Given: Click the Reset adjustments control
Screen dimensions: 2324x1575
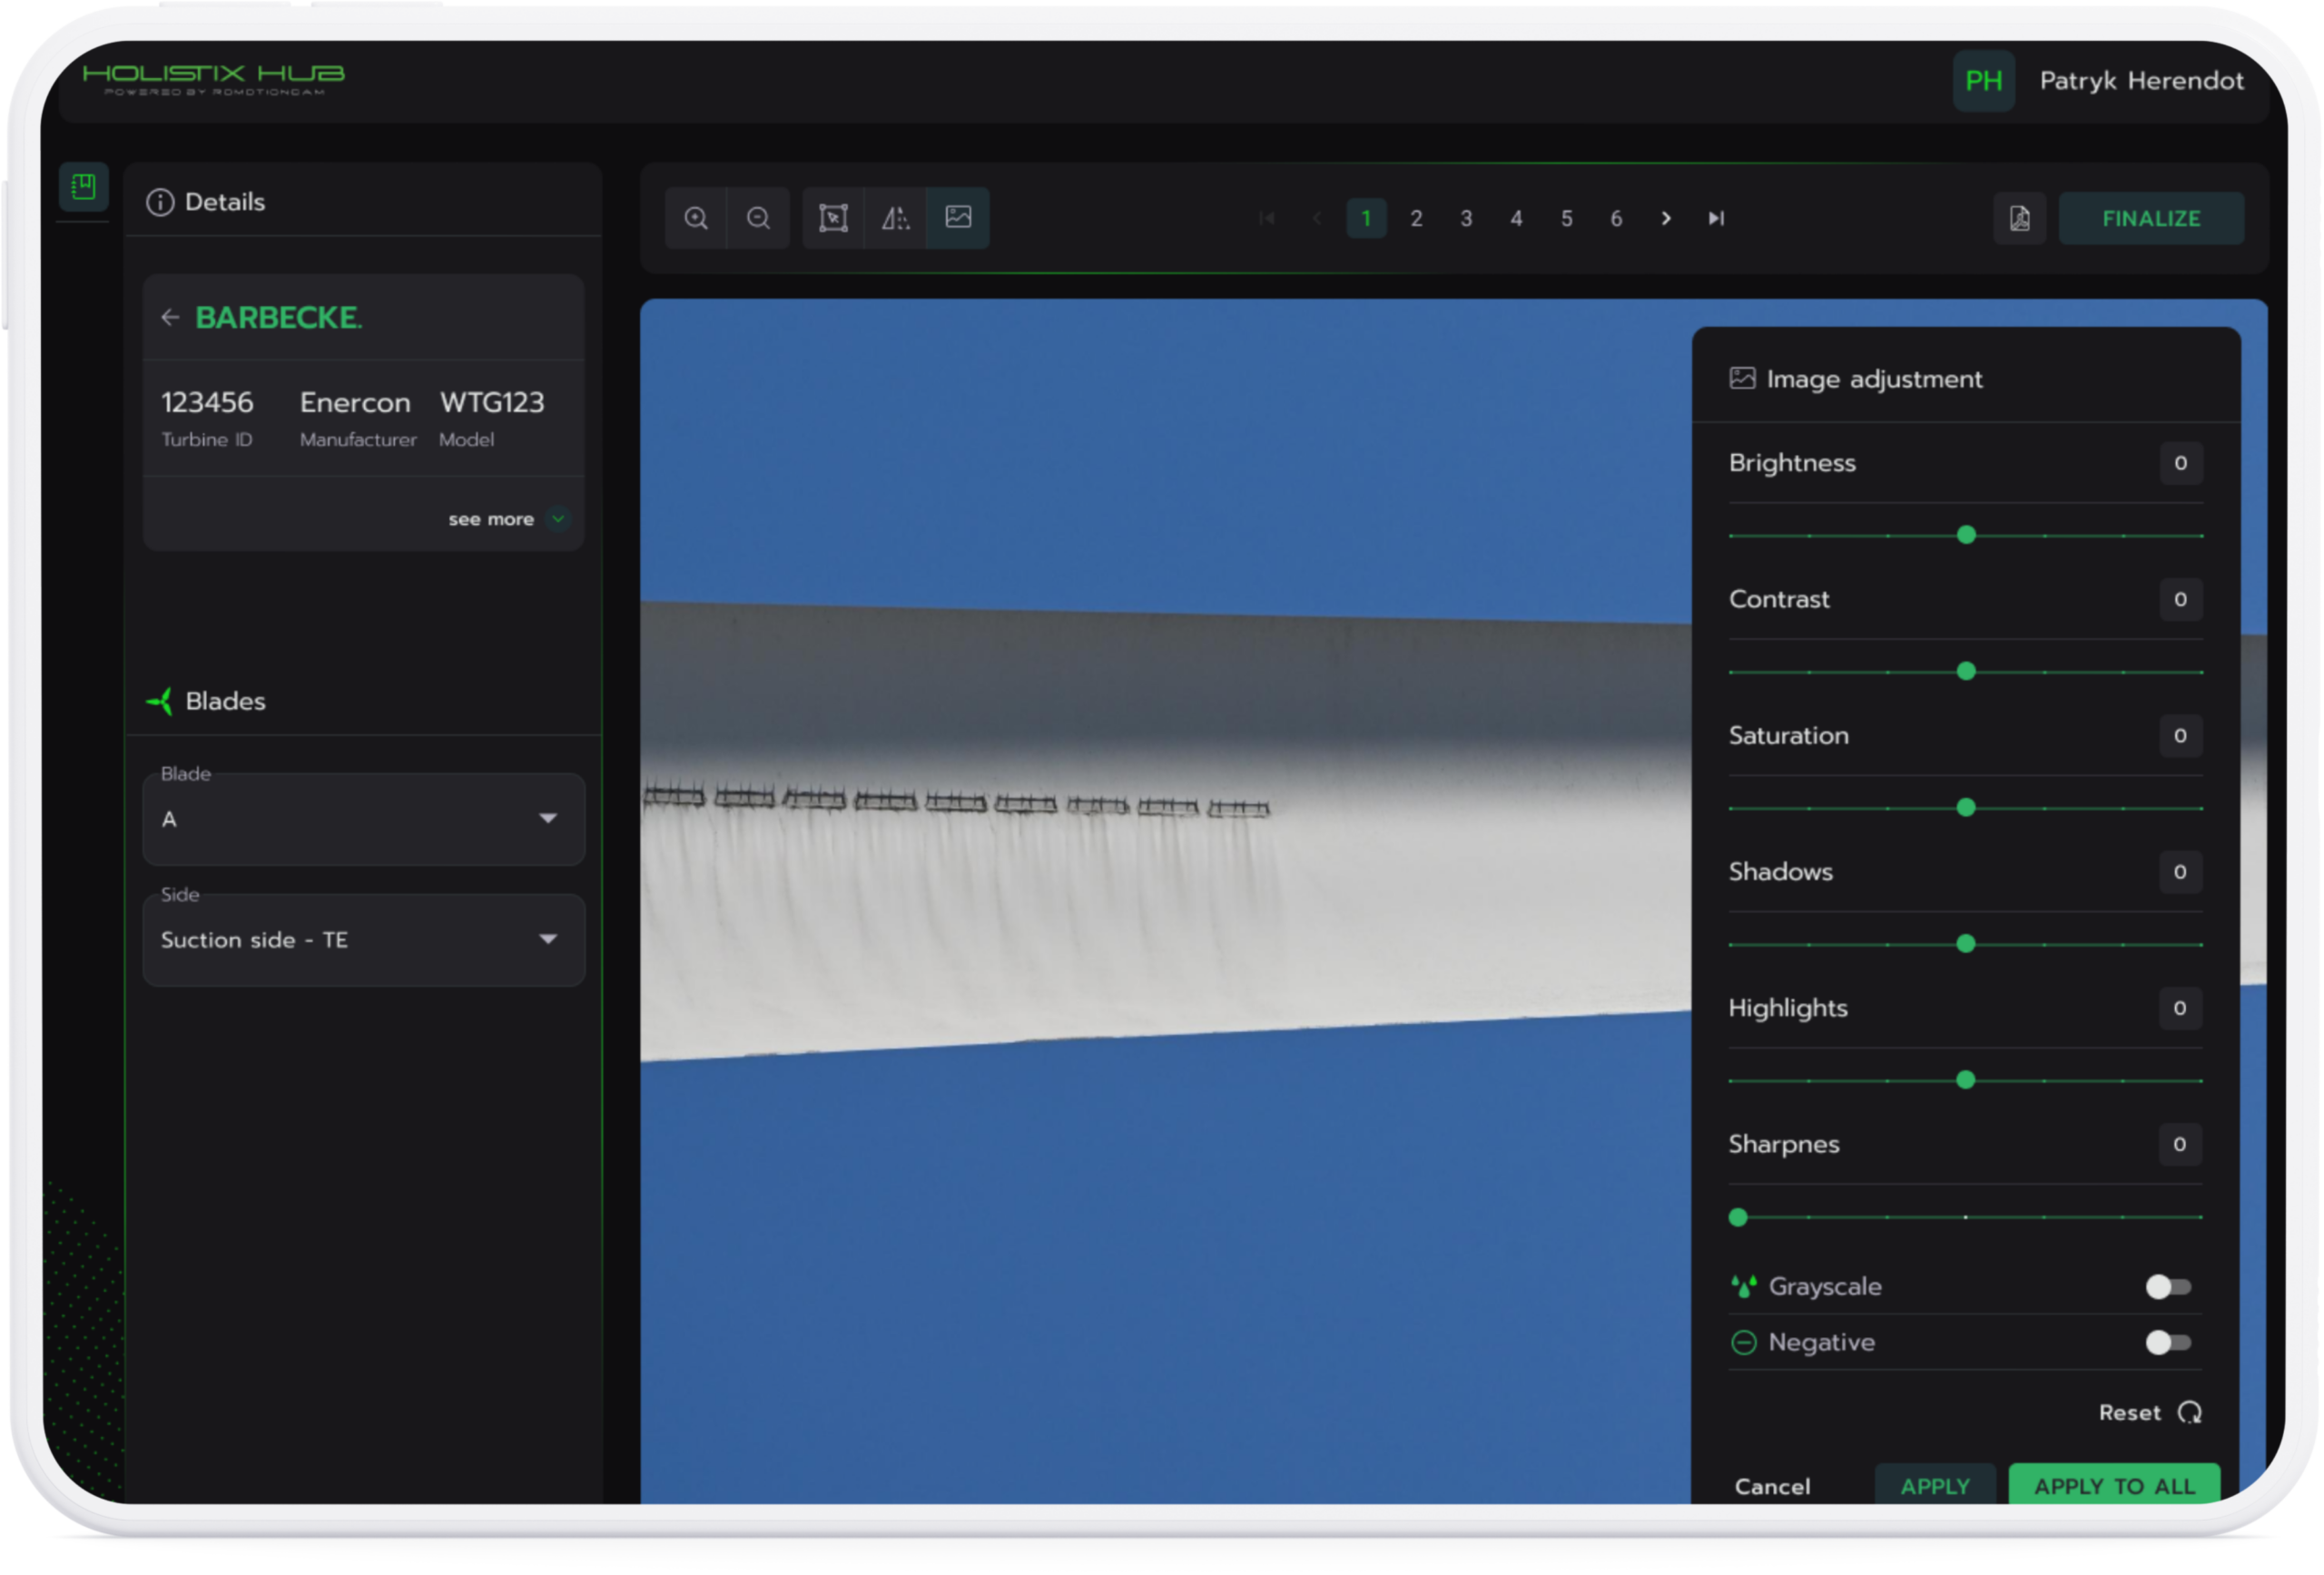Looking at the screenshot, I should click(x=2150, y=1413).
